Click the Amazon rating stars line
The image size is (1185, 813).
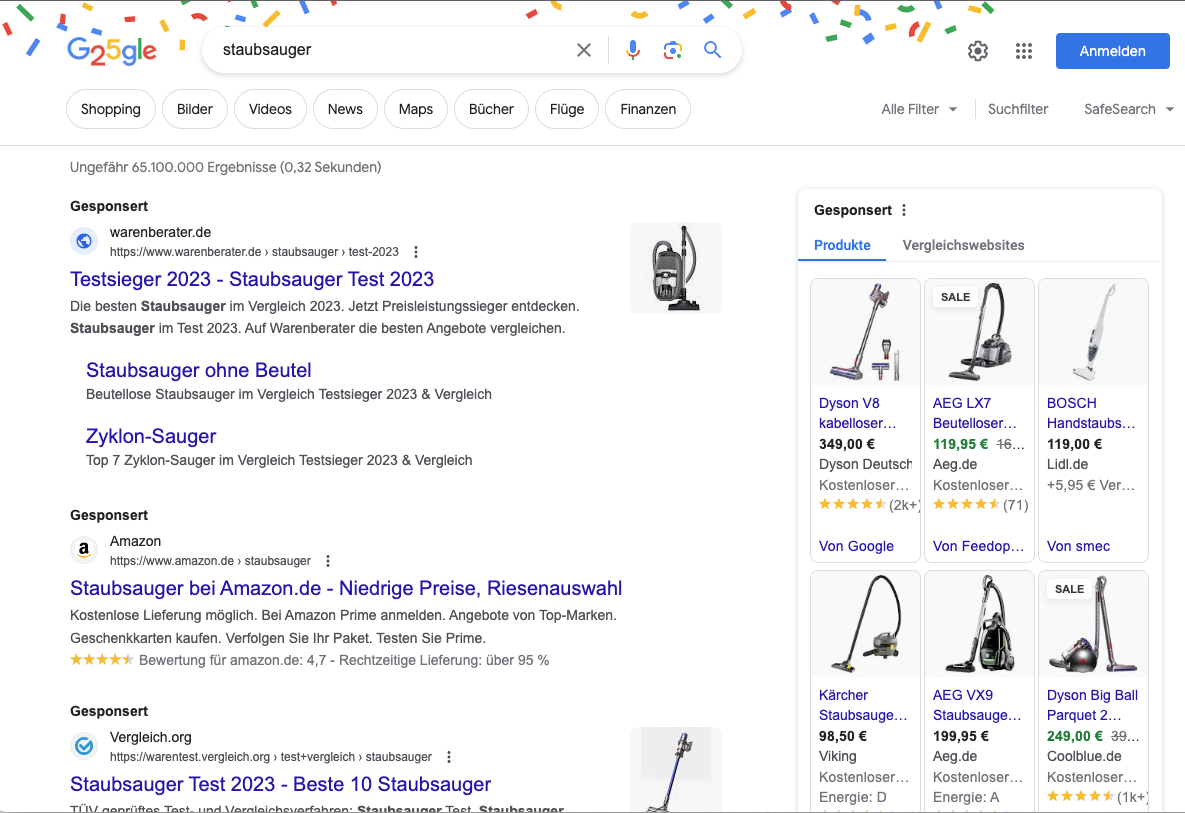coord(310,660)
